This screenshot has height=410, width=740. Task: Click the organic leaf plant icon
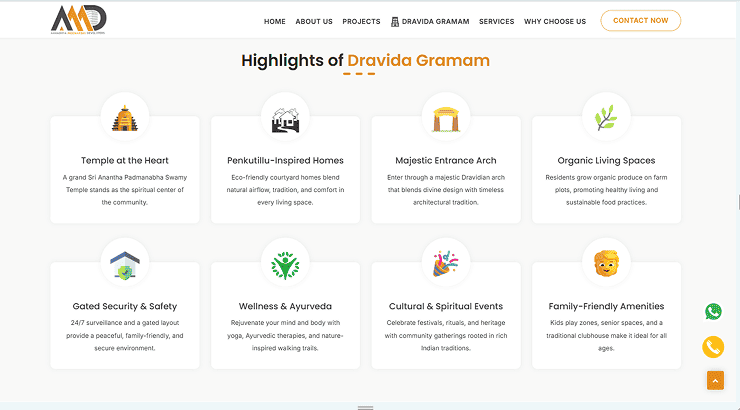(x=606, y=118)
